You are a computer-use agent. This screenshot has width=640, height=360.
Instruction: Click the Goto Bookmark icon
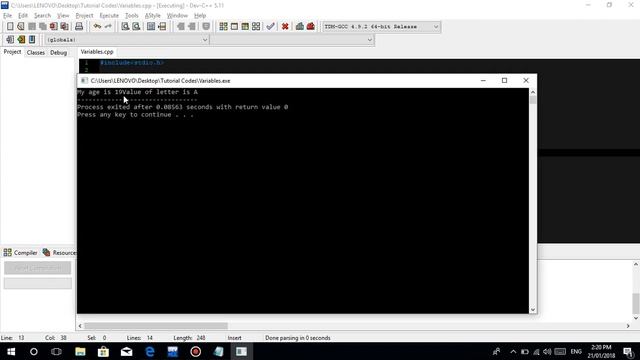(32, 40)
